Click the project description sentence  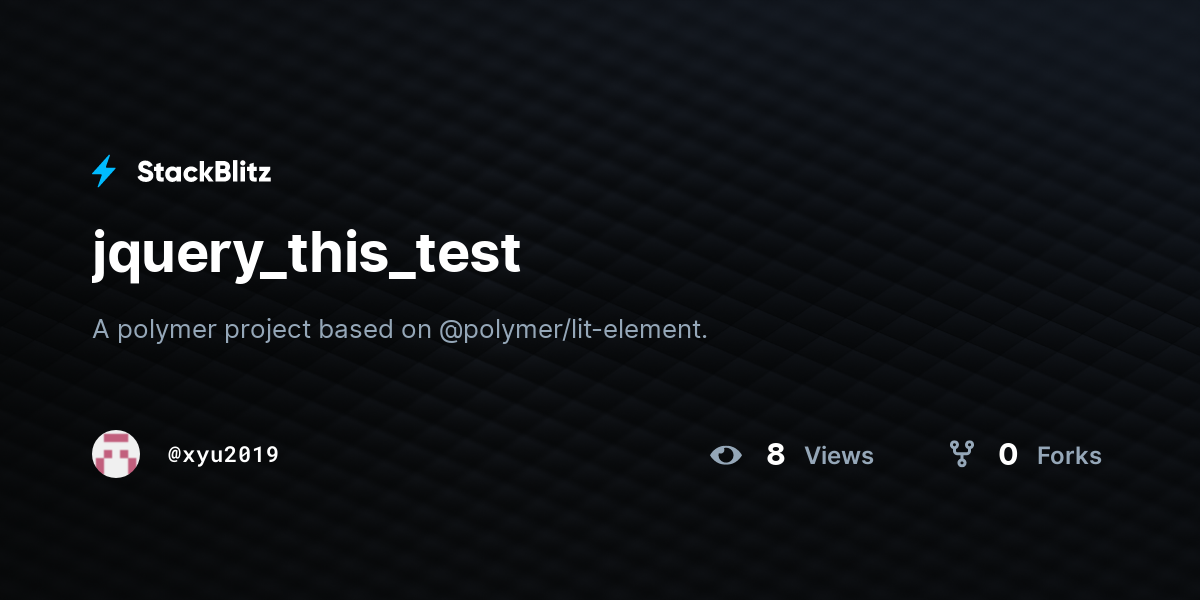pos(400,329)
